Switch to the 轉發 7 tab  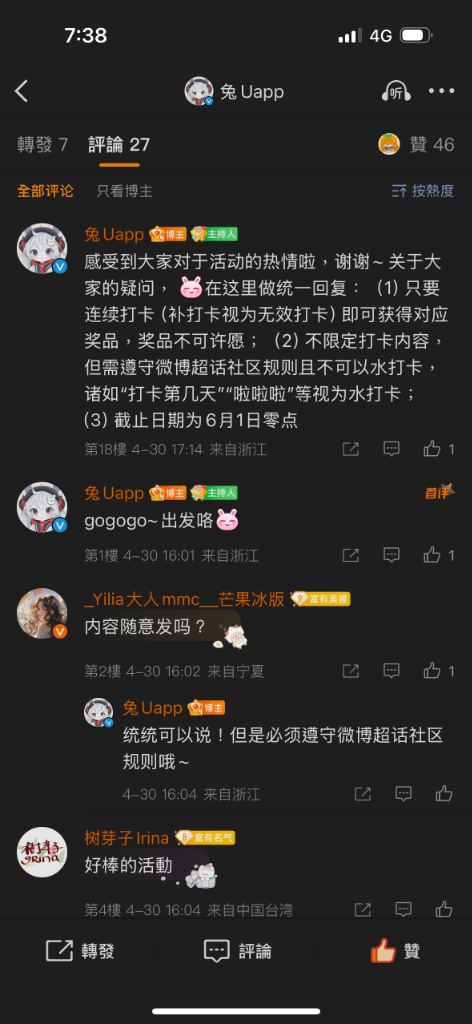(42, 144)
